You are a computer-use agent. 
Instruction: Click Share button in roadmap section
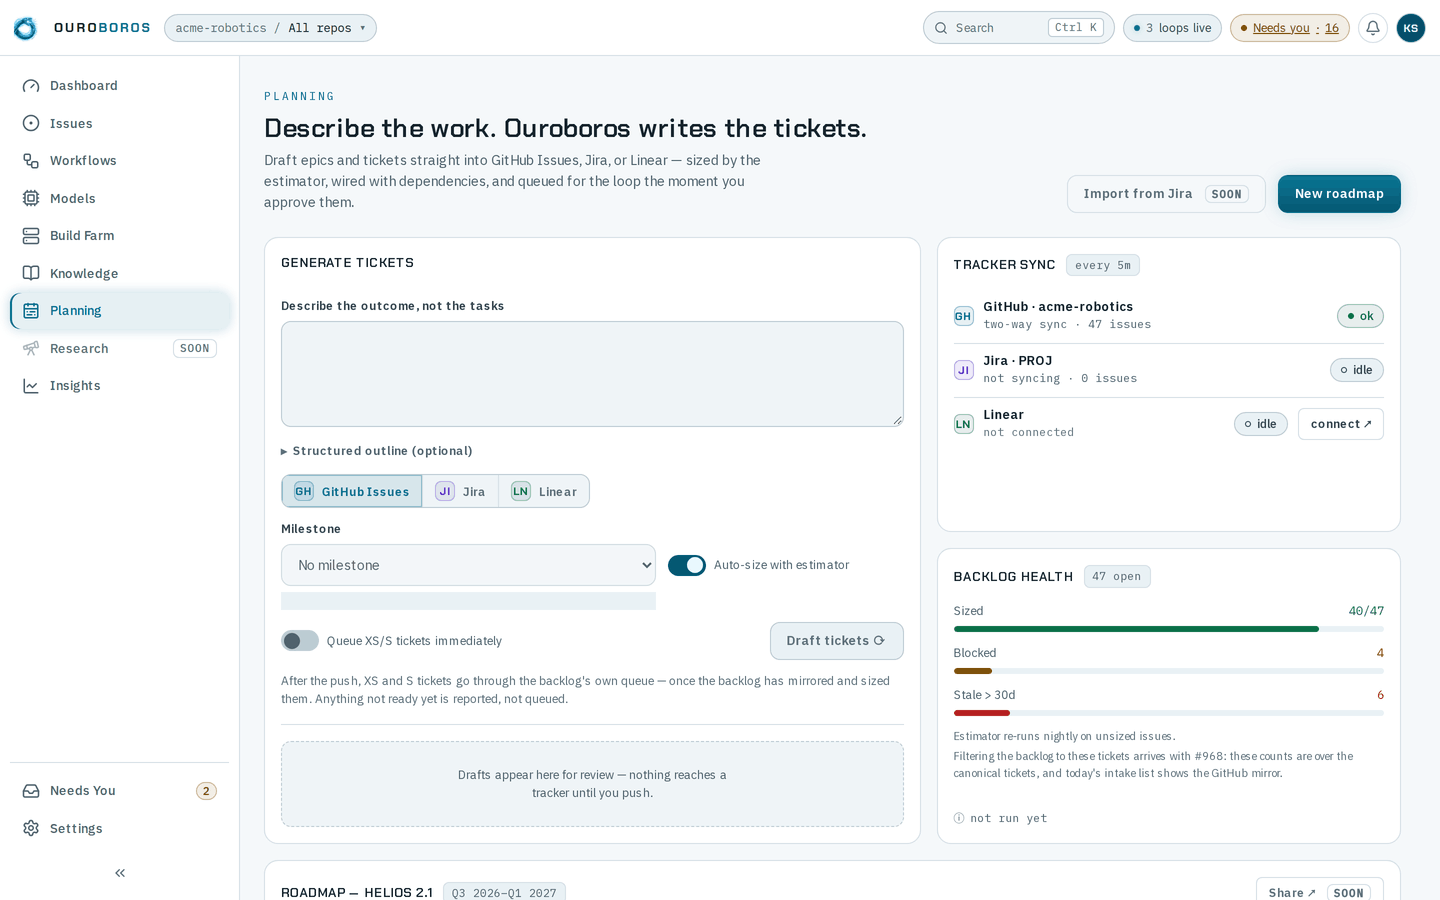pyautogui.click(x=1320, y=892)
